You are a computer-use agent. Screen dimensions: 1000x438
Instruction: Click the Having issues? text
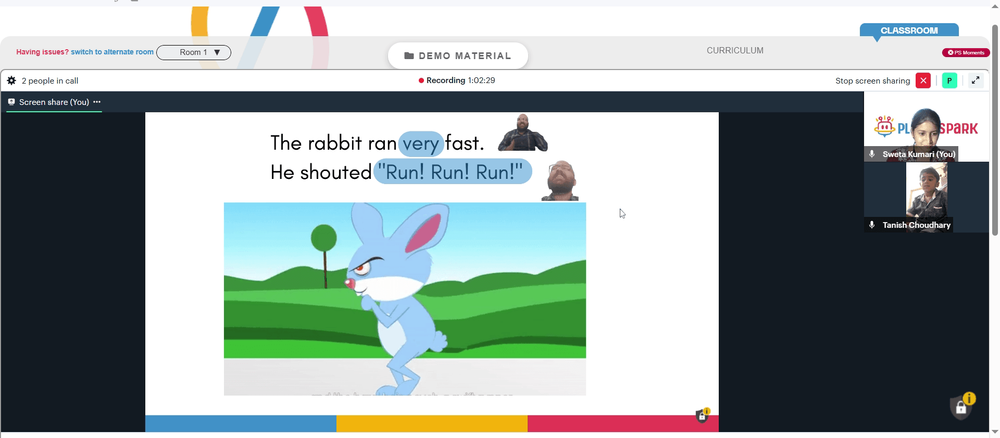[x=42, y=52]
